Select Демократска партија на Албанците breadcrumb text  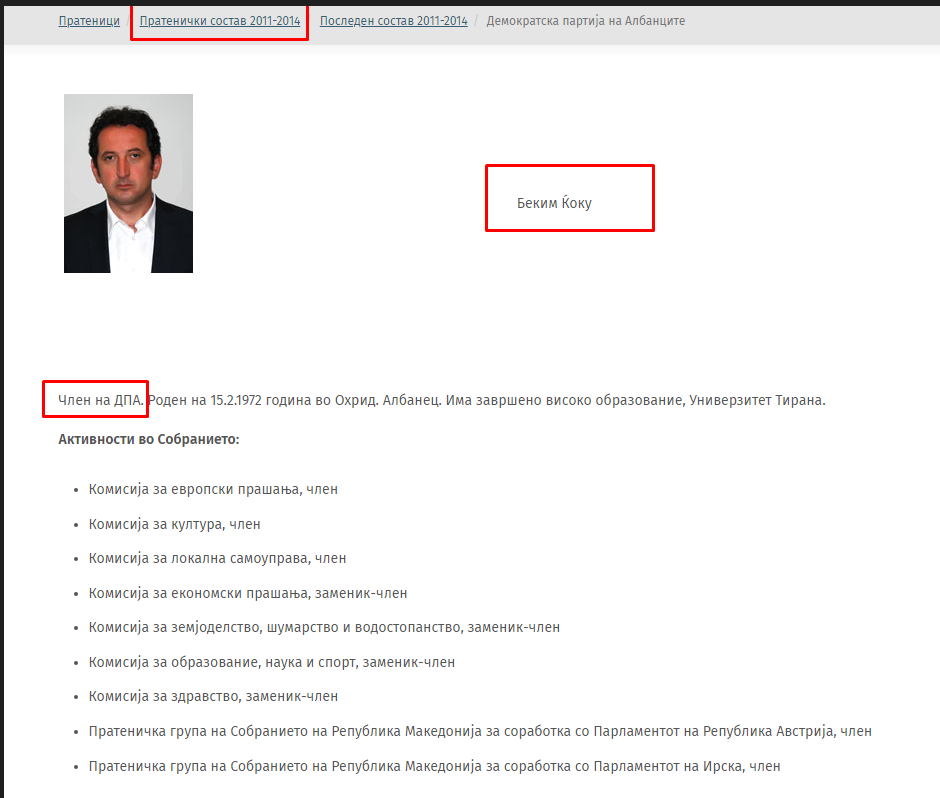pyautogui.click(x=586, y=21)
